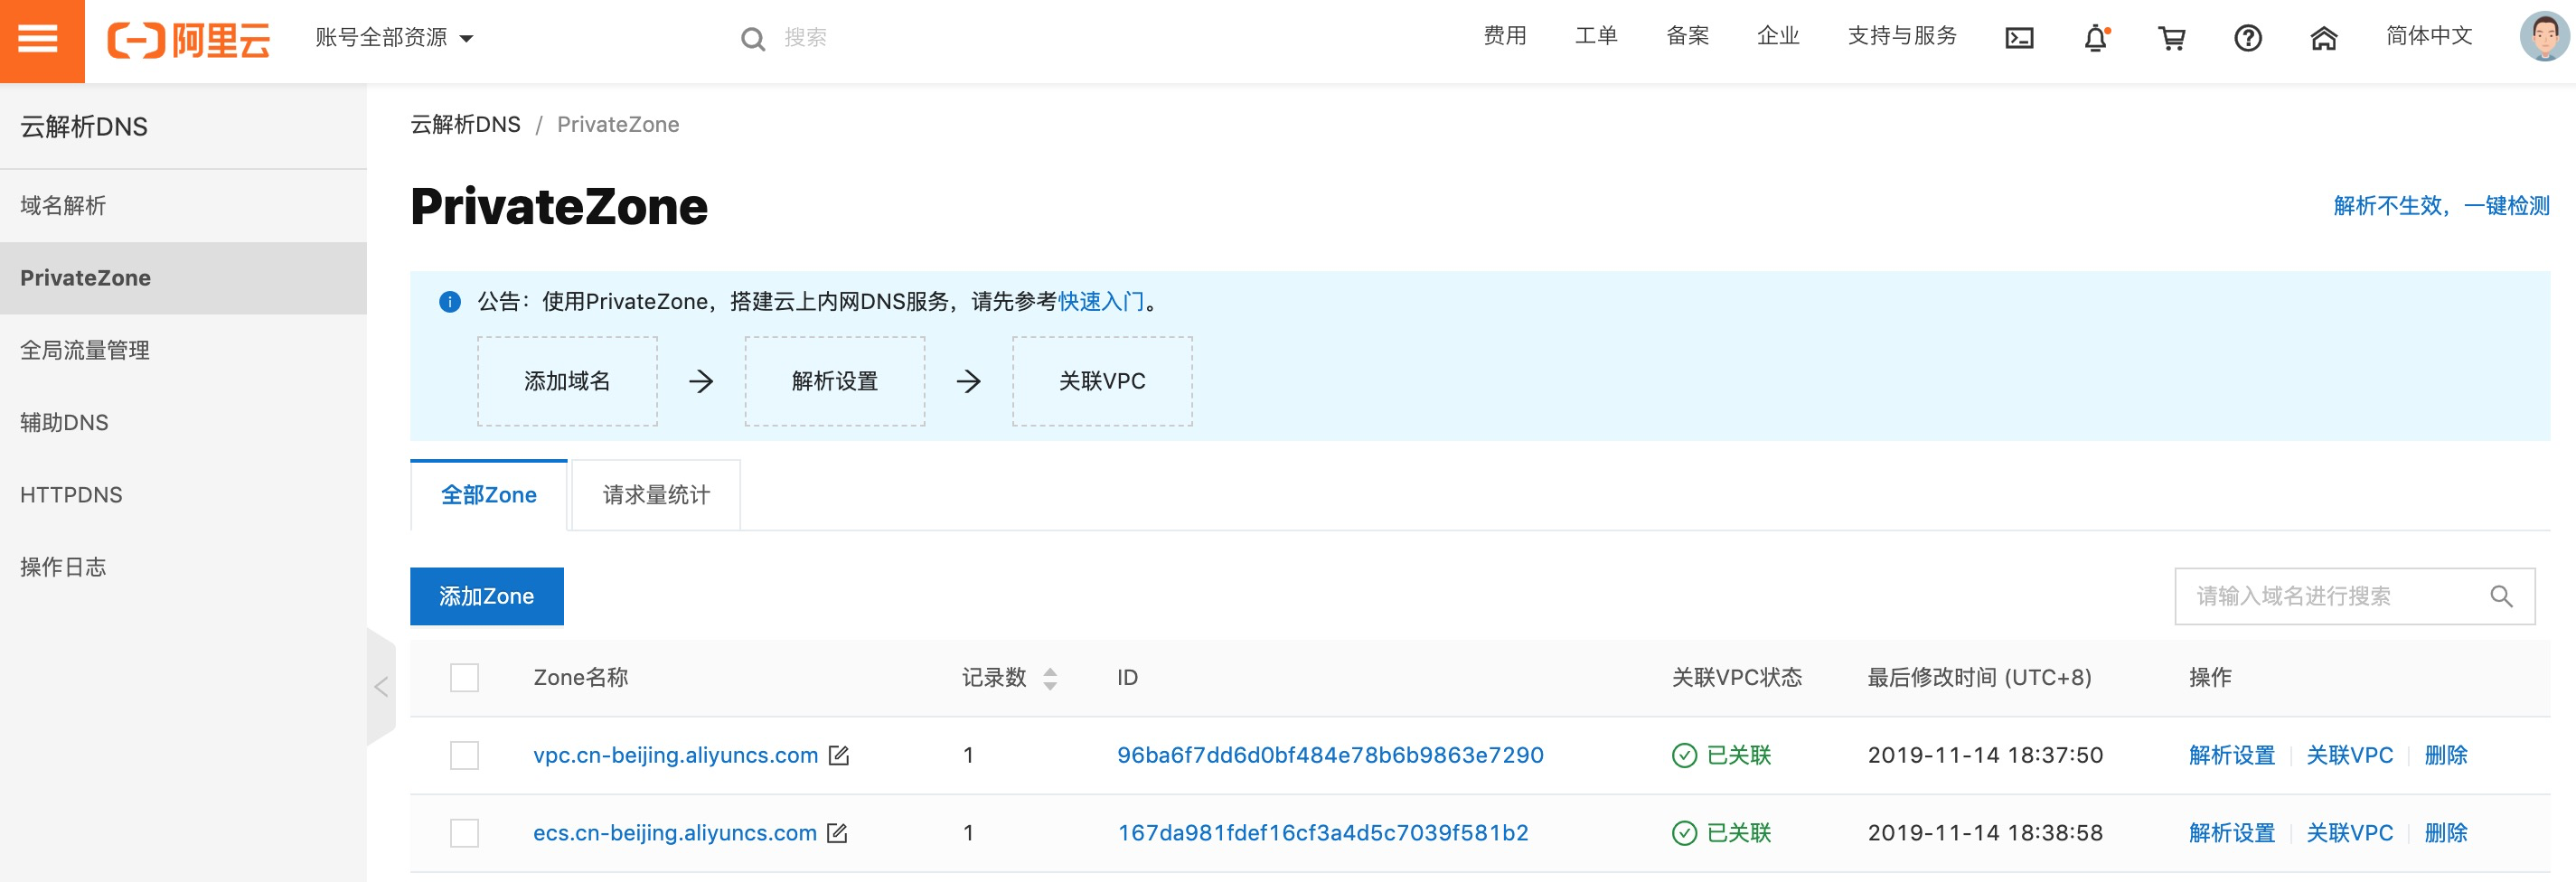This screenshot has width=2576, height=882.
Task: Click the info icon in the announcement
Action: point(450,302)
